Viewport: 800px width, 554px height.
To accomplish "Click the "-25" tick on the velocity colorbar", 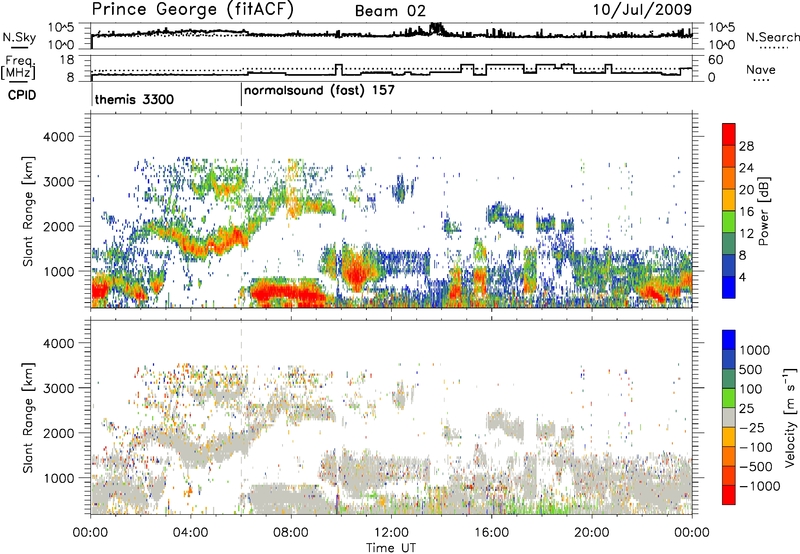I will point(753,427).
